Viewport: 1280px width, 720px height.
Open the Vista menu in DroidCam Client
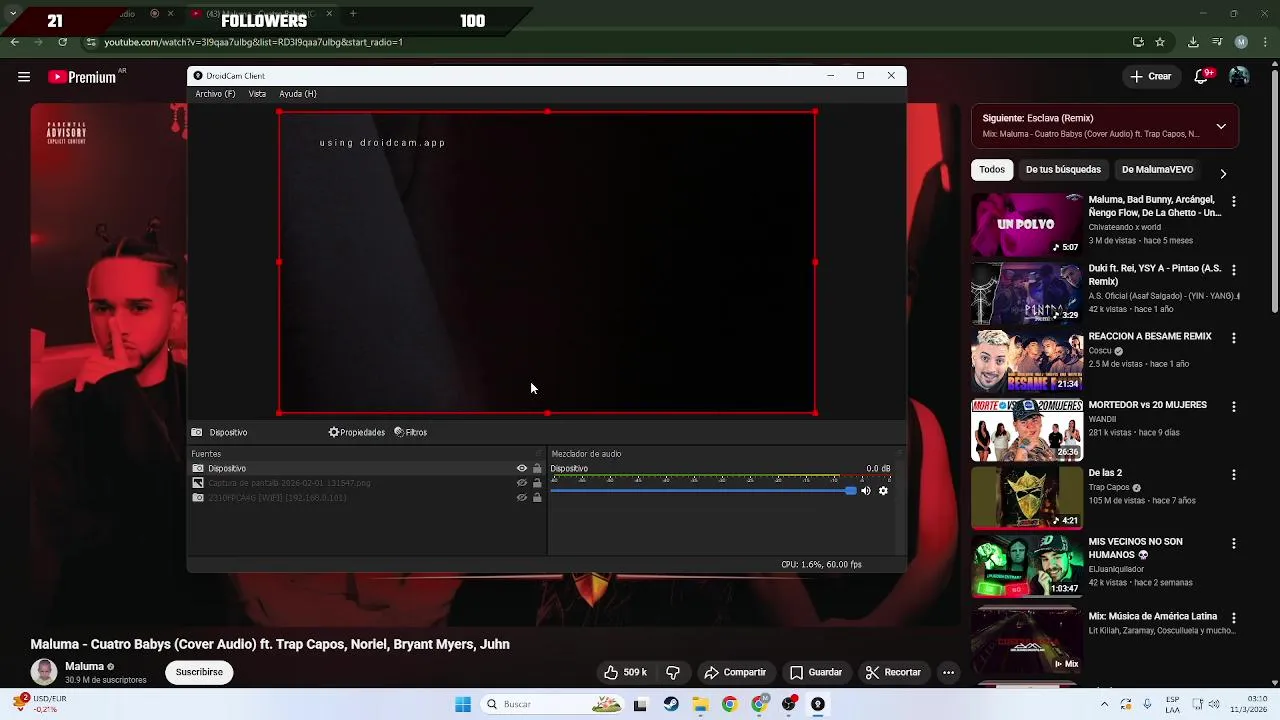[x=257, y=94]
